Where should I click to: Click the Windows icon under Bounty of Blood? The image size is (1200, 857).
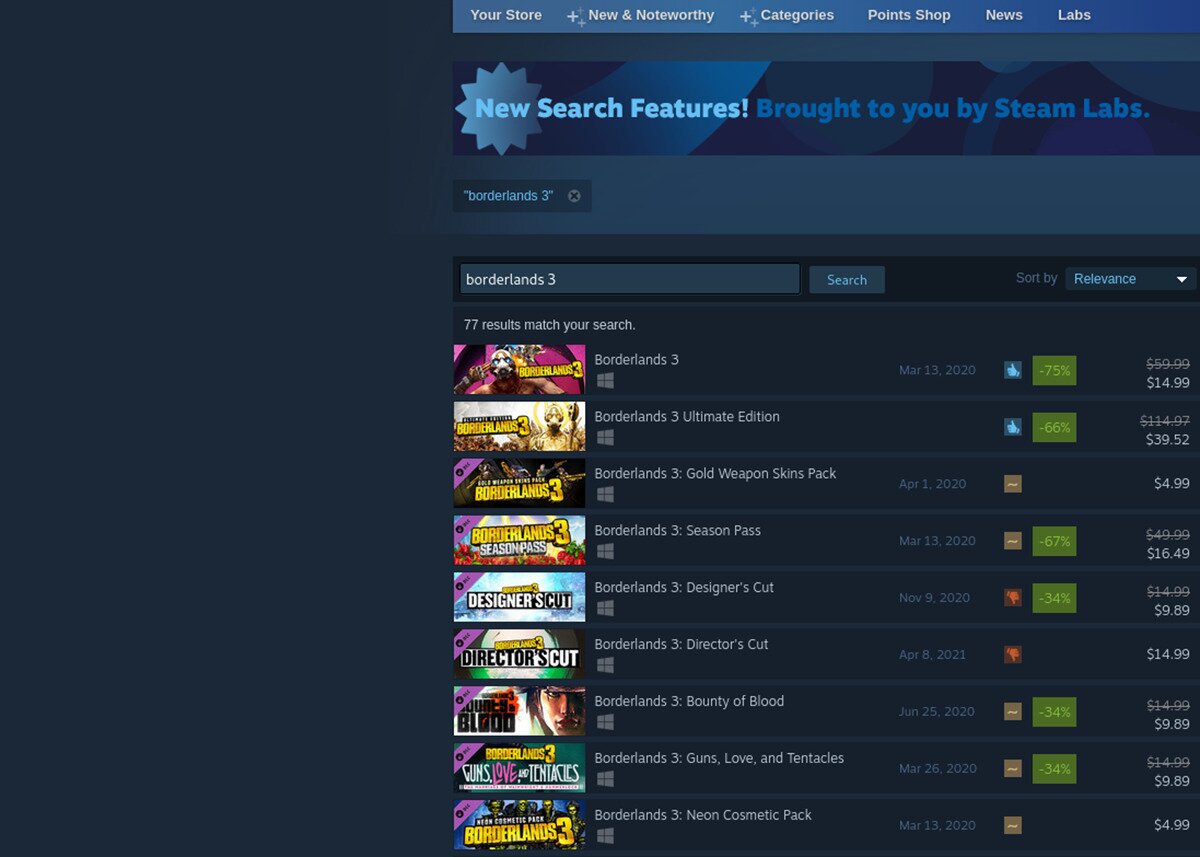604,723
